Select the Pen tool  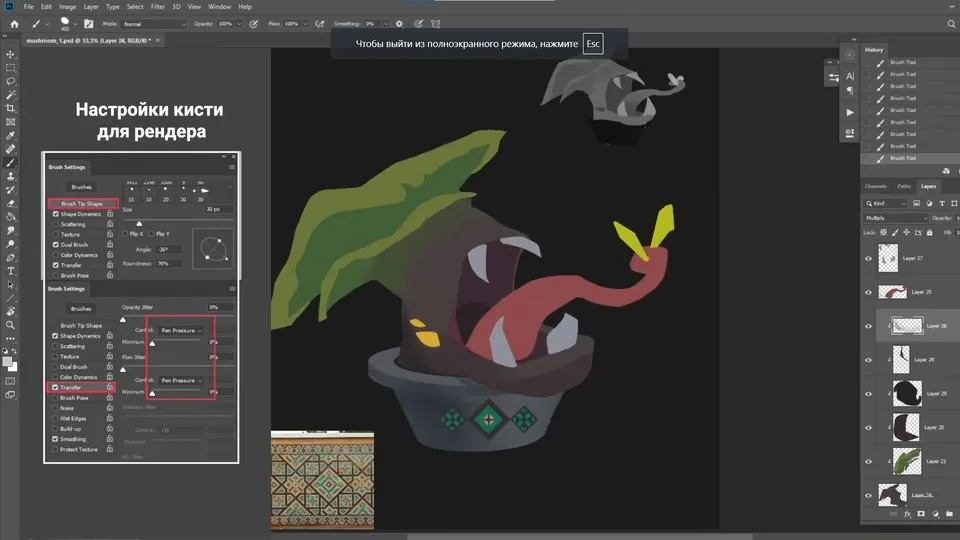(10, 257)
